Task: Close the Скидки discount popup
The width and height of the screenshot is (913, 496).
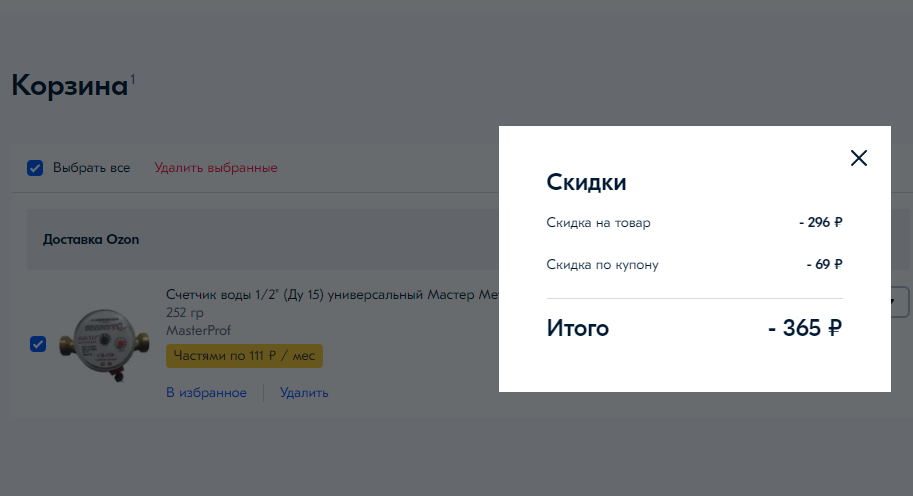Action: [x=858, y=158]
